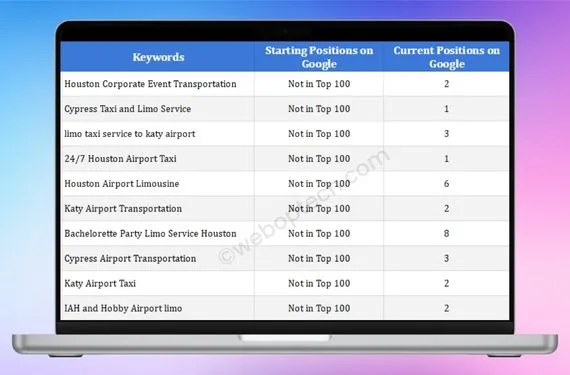Select Cypress Taxi and Limo Service keyword
Image resolution: width=570 pixels, height=375 pixels.
click(x=128, y=109)
